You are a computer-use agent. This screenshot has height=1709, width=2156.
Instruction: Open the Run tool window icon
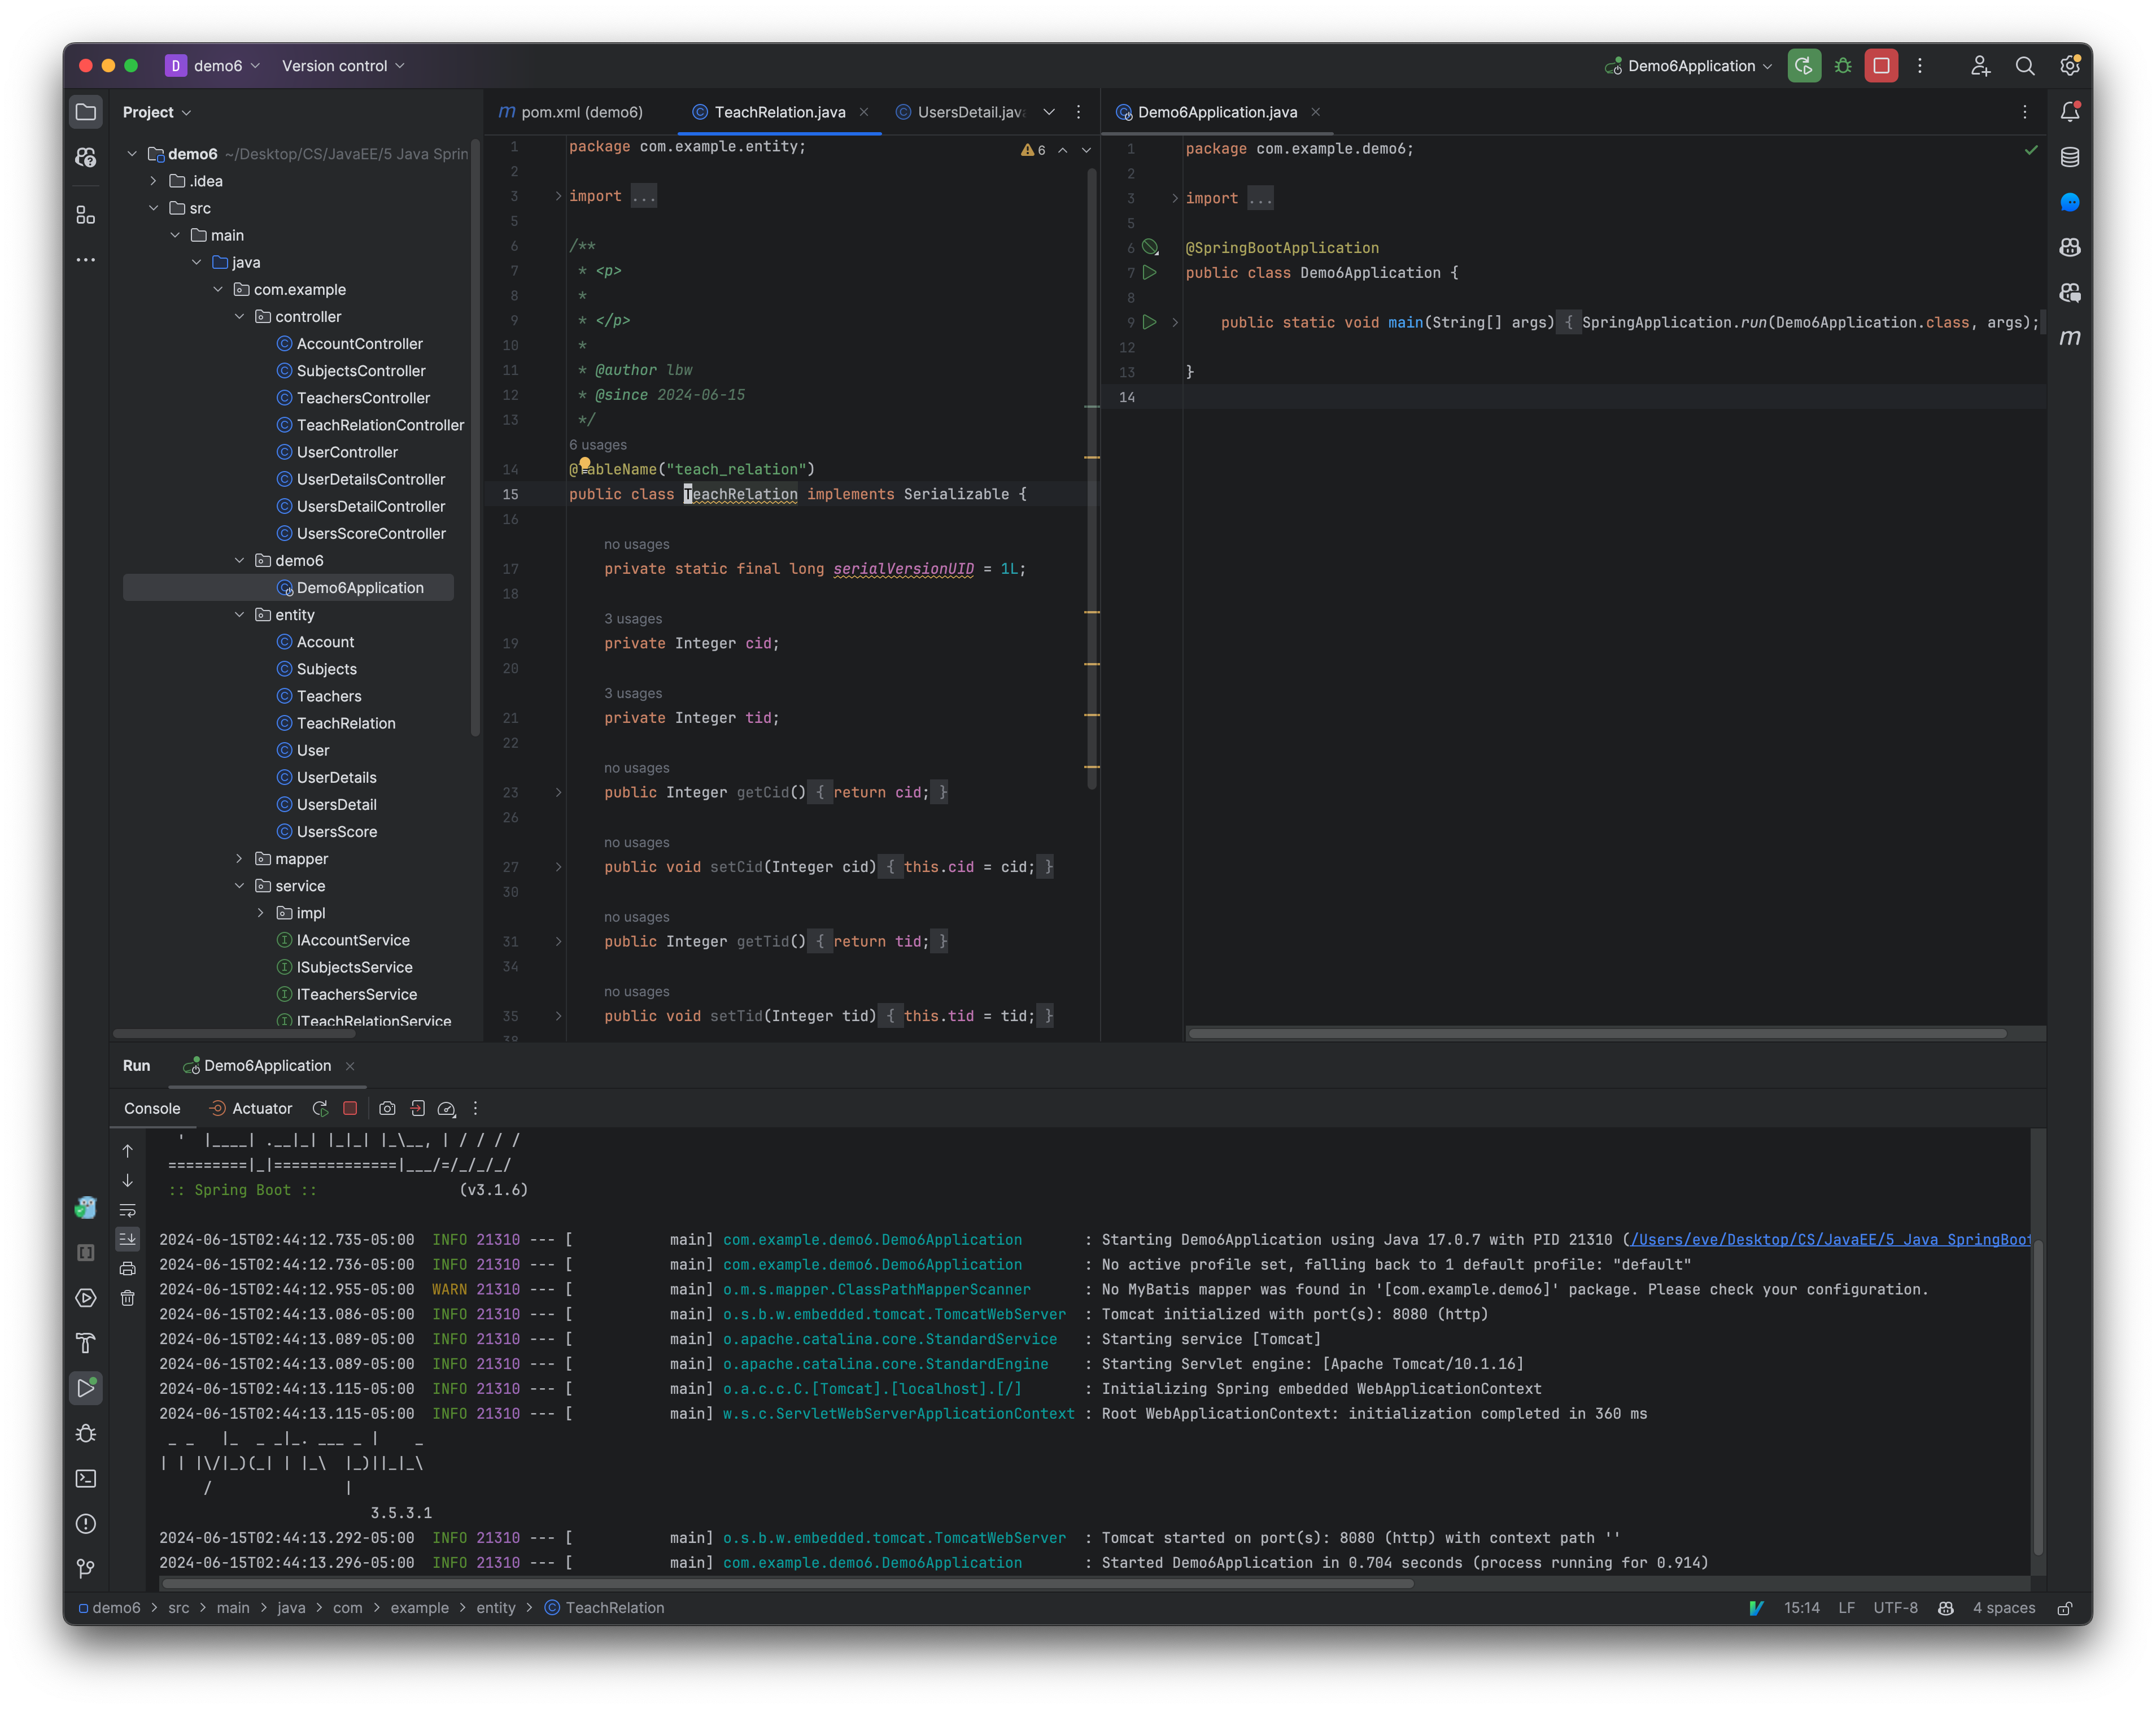coord(86,1388)
